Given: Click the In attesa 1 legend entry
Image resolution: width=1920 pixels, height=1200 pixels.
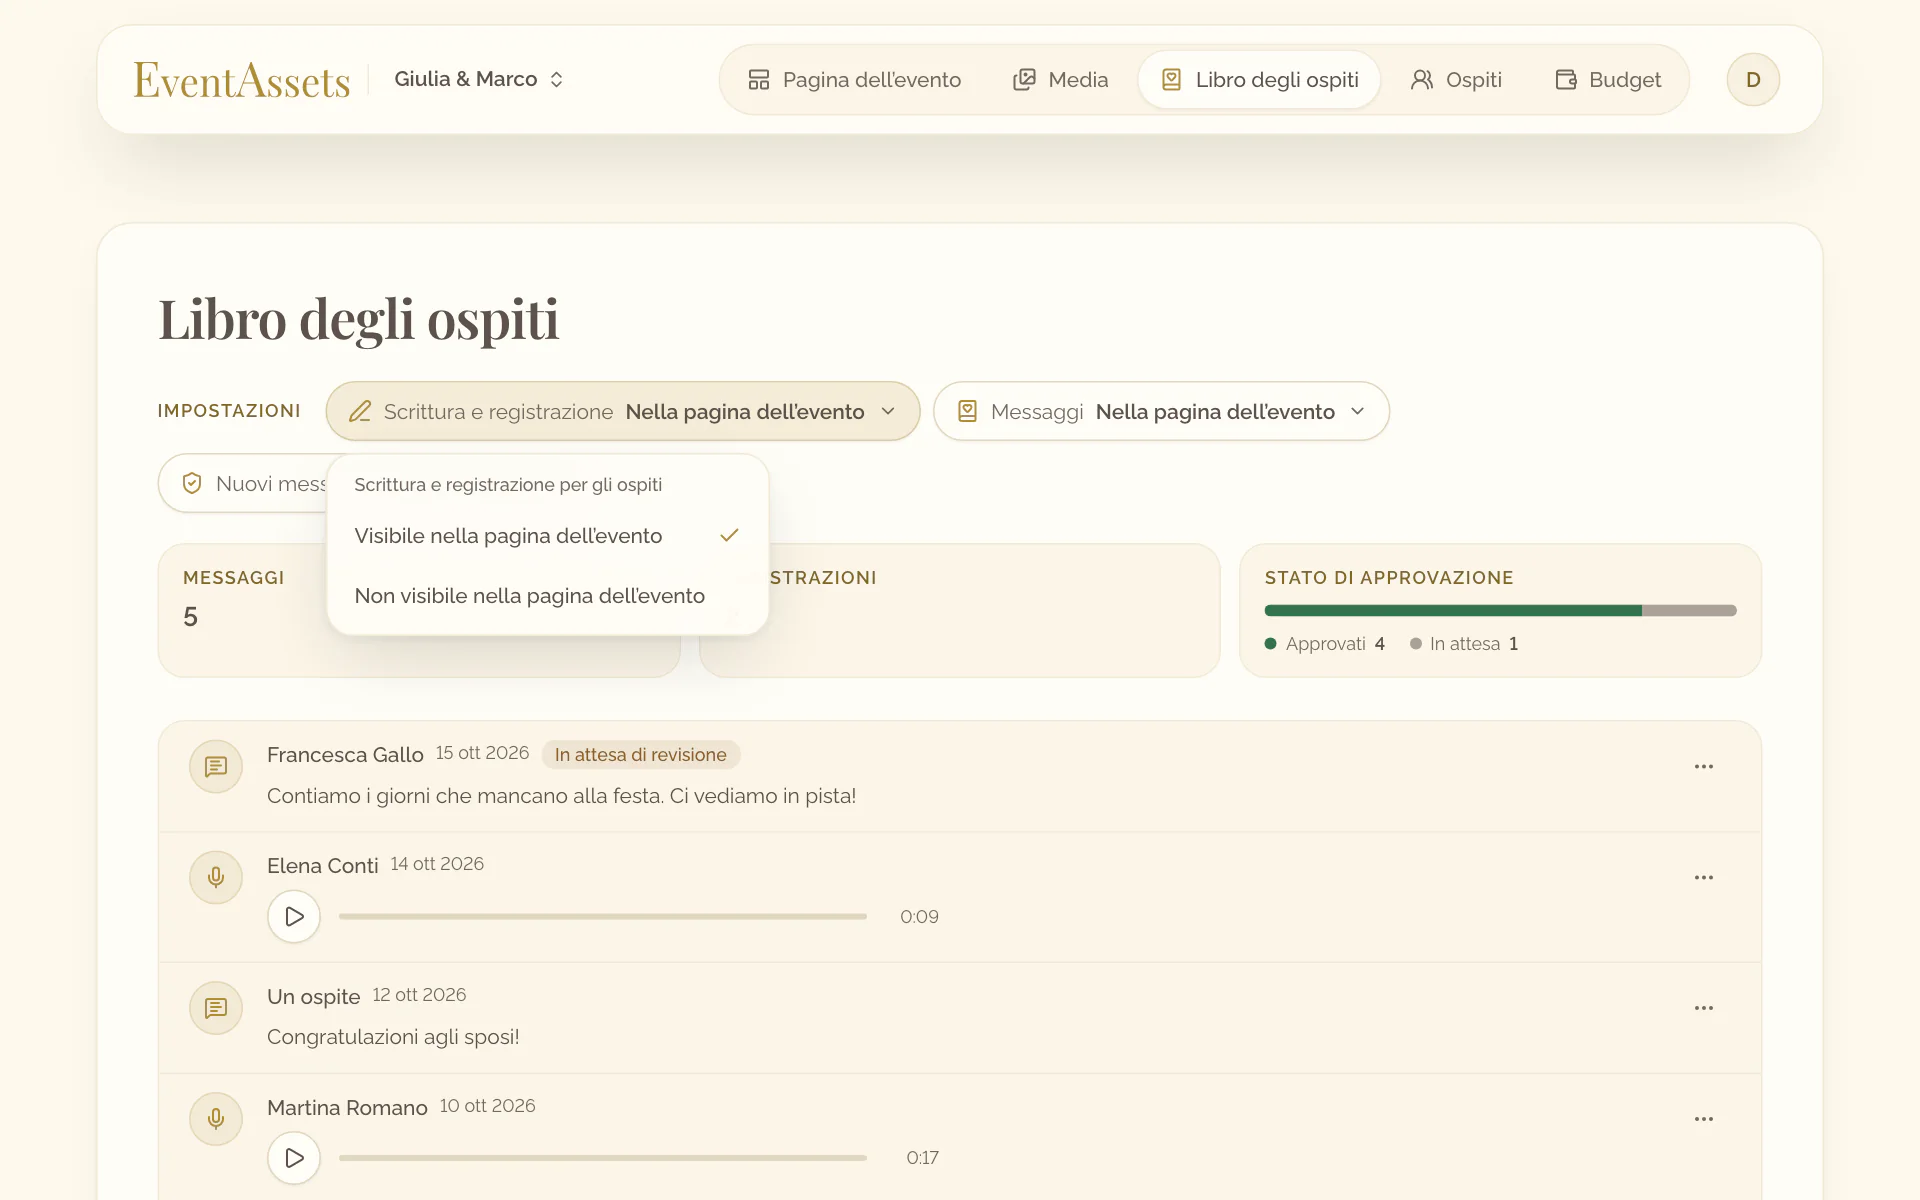Looking at the screenshot, I should [1464, 644].
